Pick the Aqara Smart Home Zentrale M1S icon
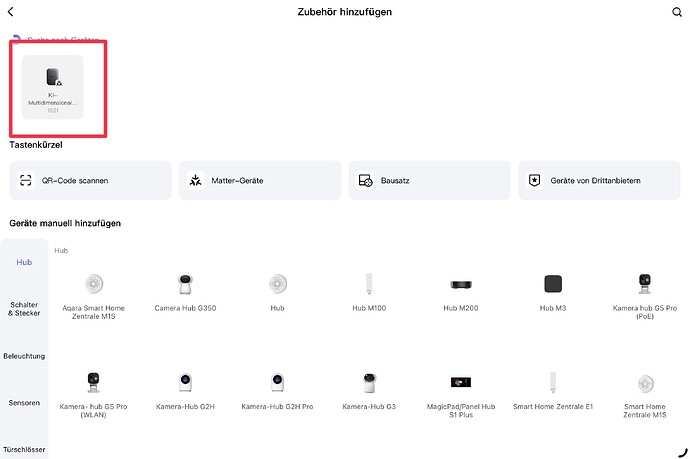 point(96,283)
